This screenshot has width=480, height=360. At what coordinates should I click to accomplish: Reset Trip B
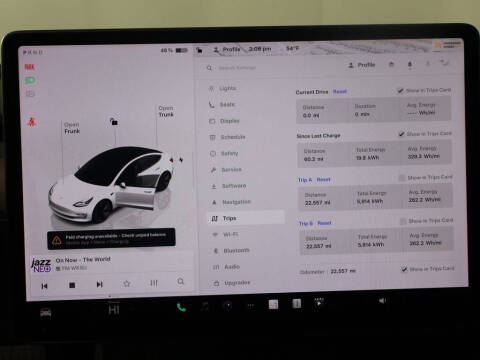324,223
